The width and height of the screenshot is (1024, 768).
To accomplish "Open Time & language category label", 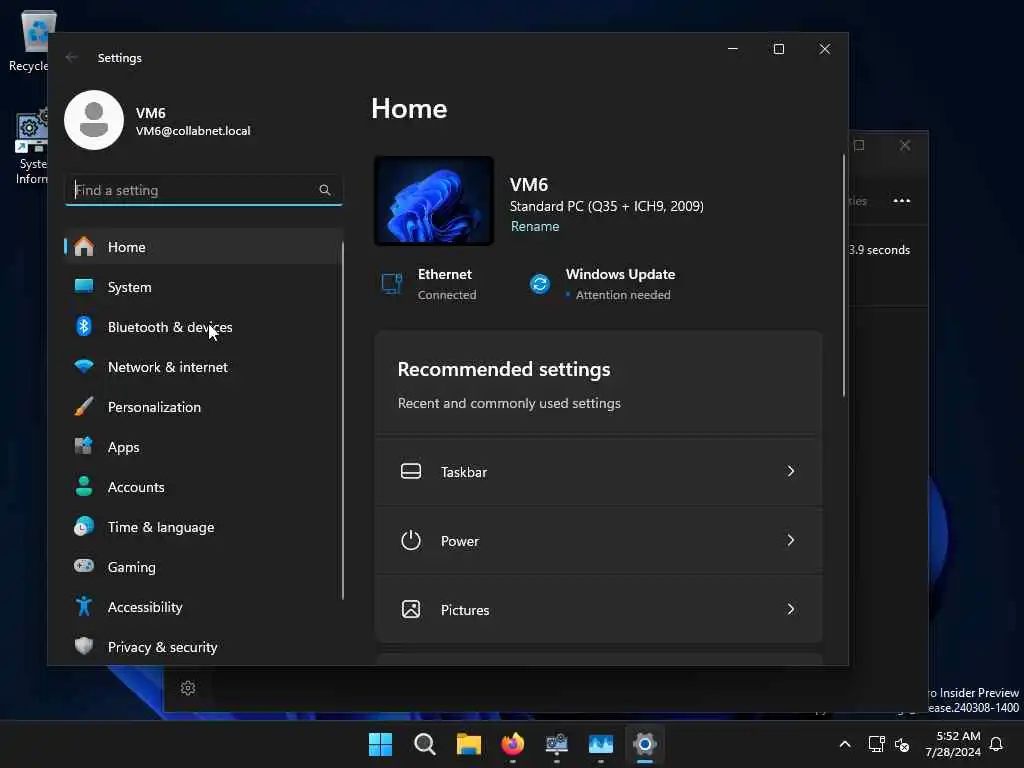I will point(161,527).
